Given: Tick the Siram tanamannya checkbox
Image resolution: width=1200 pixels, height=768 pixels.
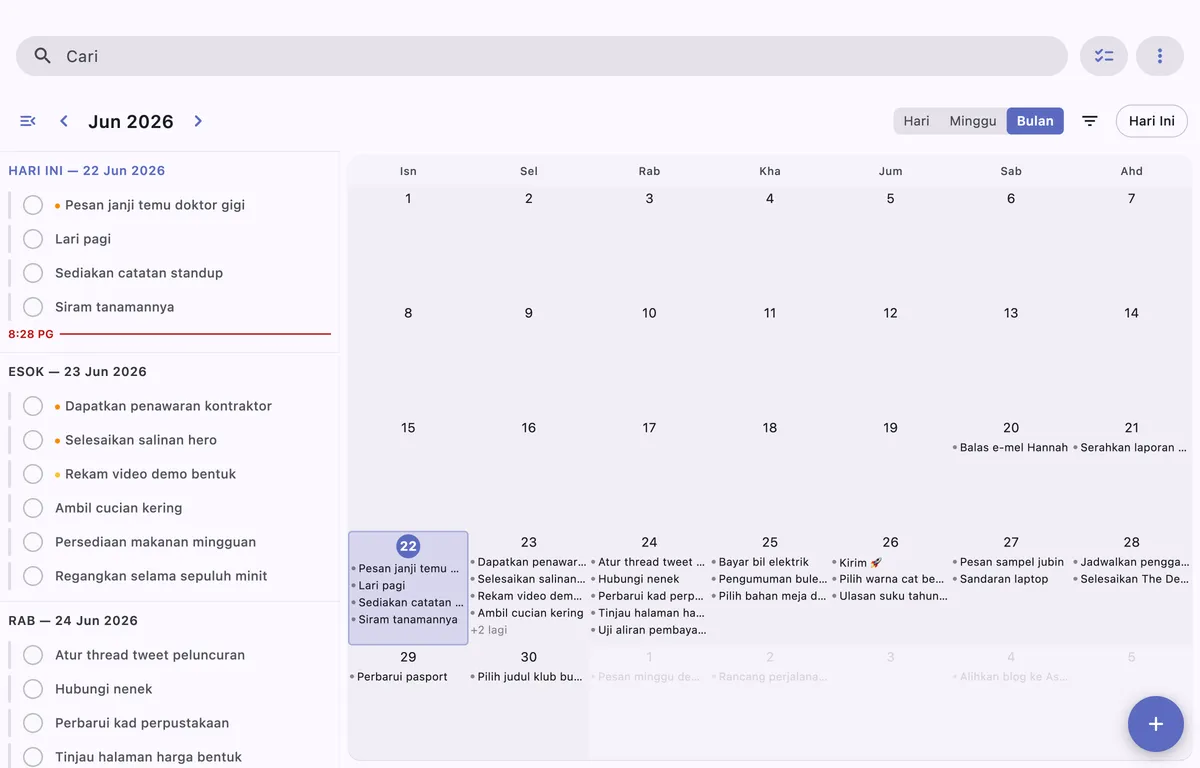Looking at the screenshot, I should click(x=33, y=307).
